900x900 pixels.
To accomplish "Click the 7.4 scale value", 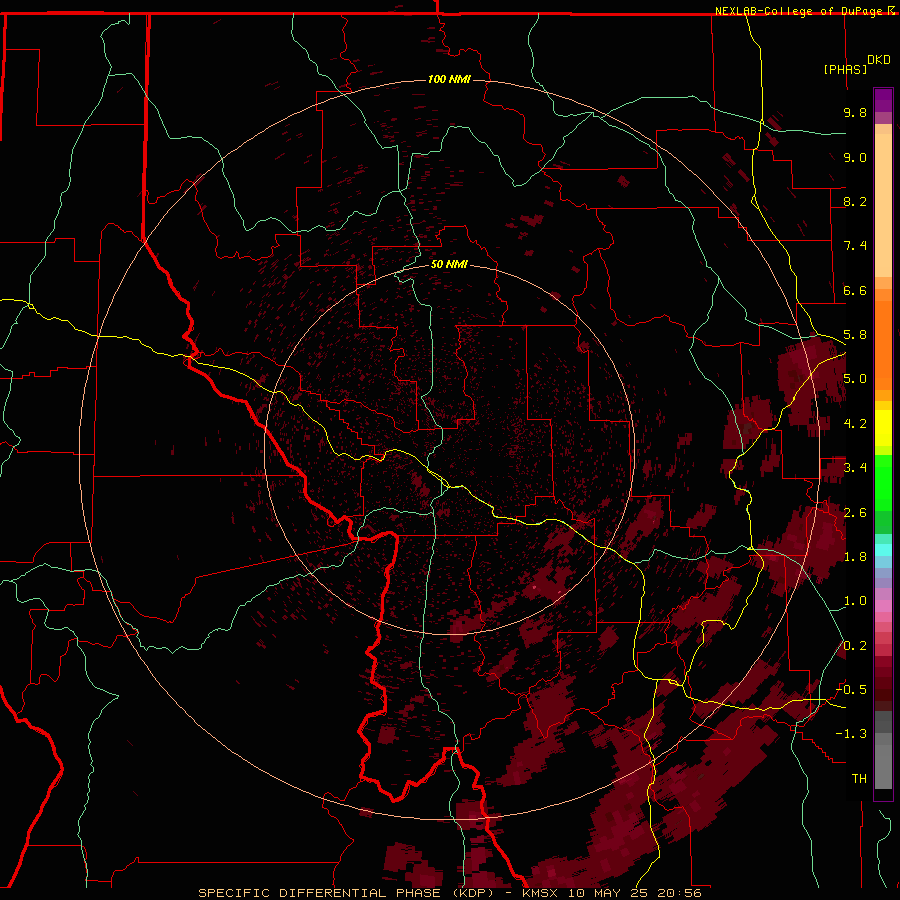I will pyautogui.click(x=855, y=246).
